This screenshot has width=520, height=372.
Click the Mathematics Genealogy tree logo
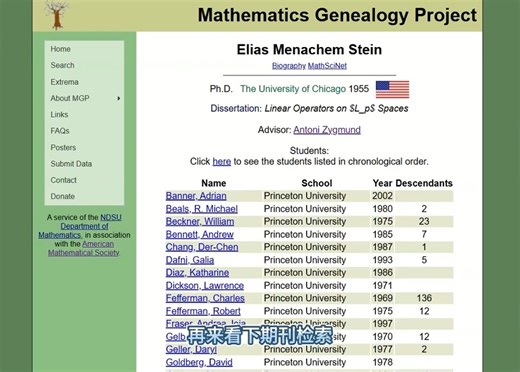tap(57, 15)
